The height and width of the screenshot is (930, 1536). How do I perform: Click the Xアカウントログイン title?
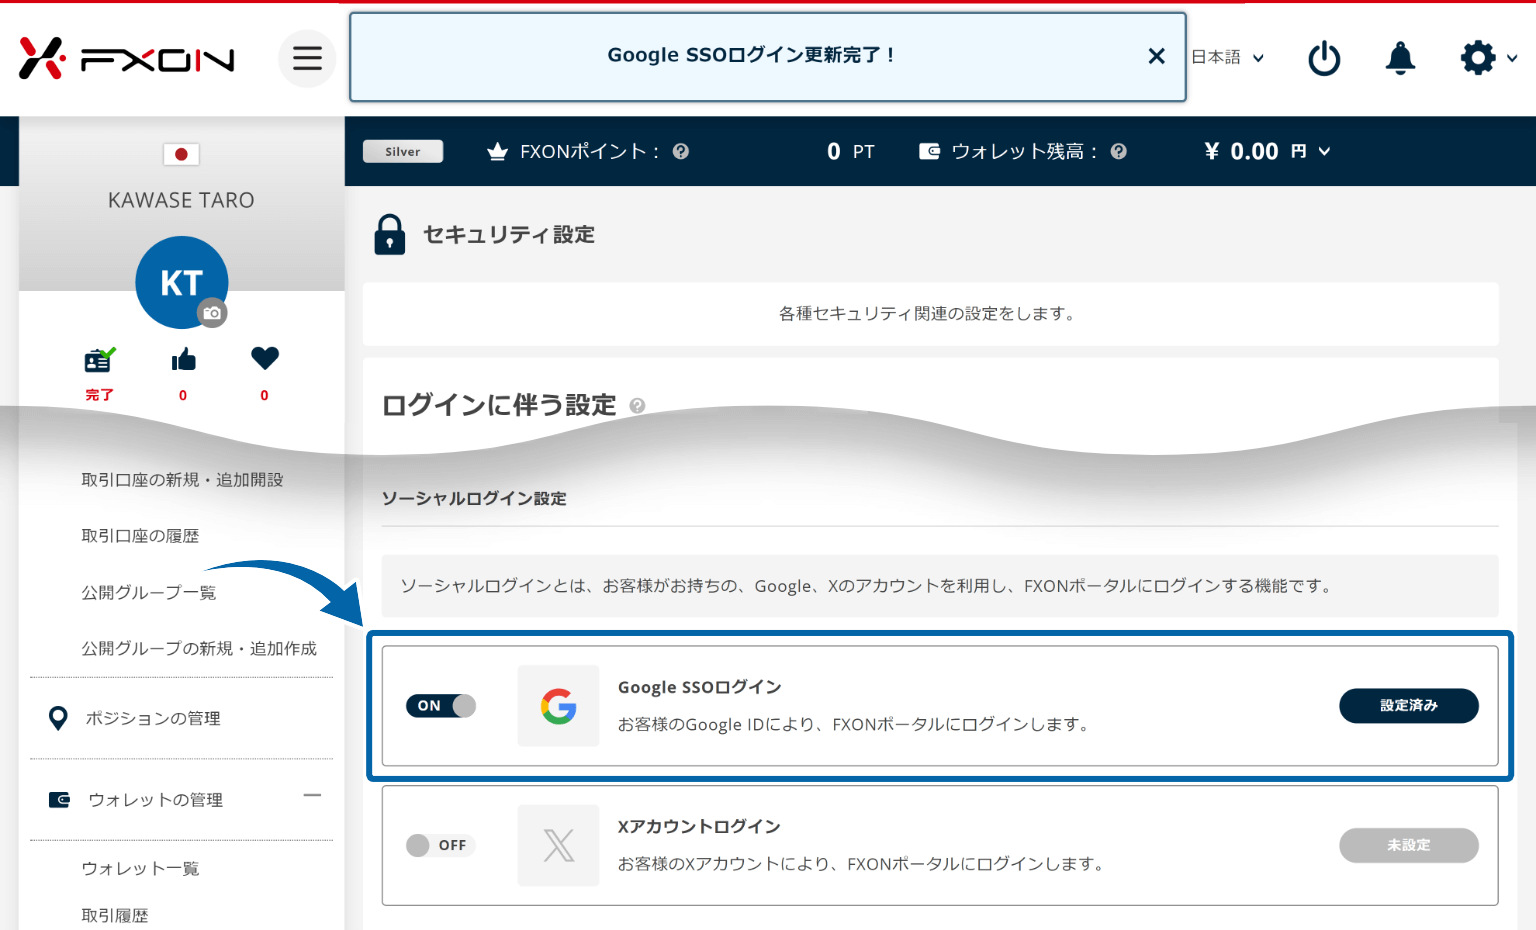pyautogui.click(x=699, y=826)
